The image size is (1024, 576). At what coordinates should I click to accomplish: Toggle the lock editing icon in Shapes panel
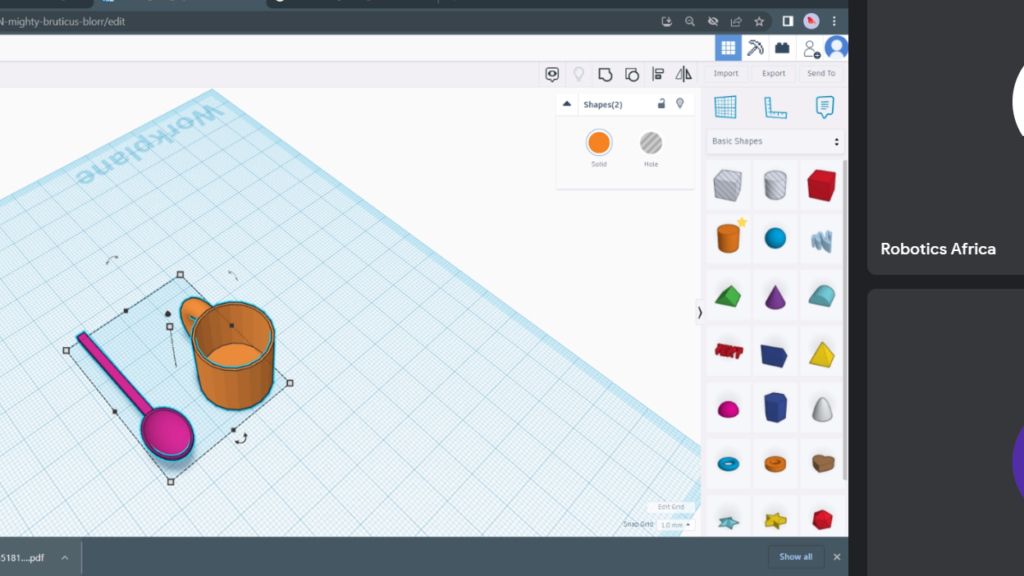pos(661,104)
